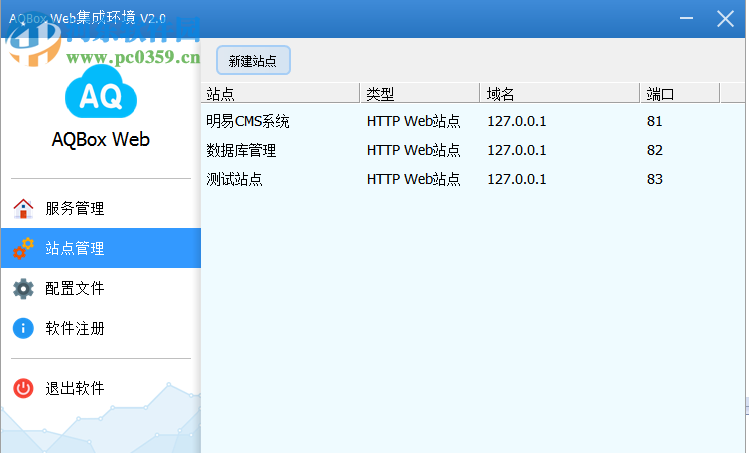Click the red power icon beside 退出软件

pos(23,388)
